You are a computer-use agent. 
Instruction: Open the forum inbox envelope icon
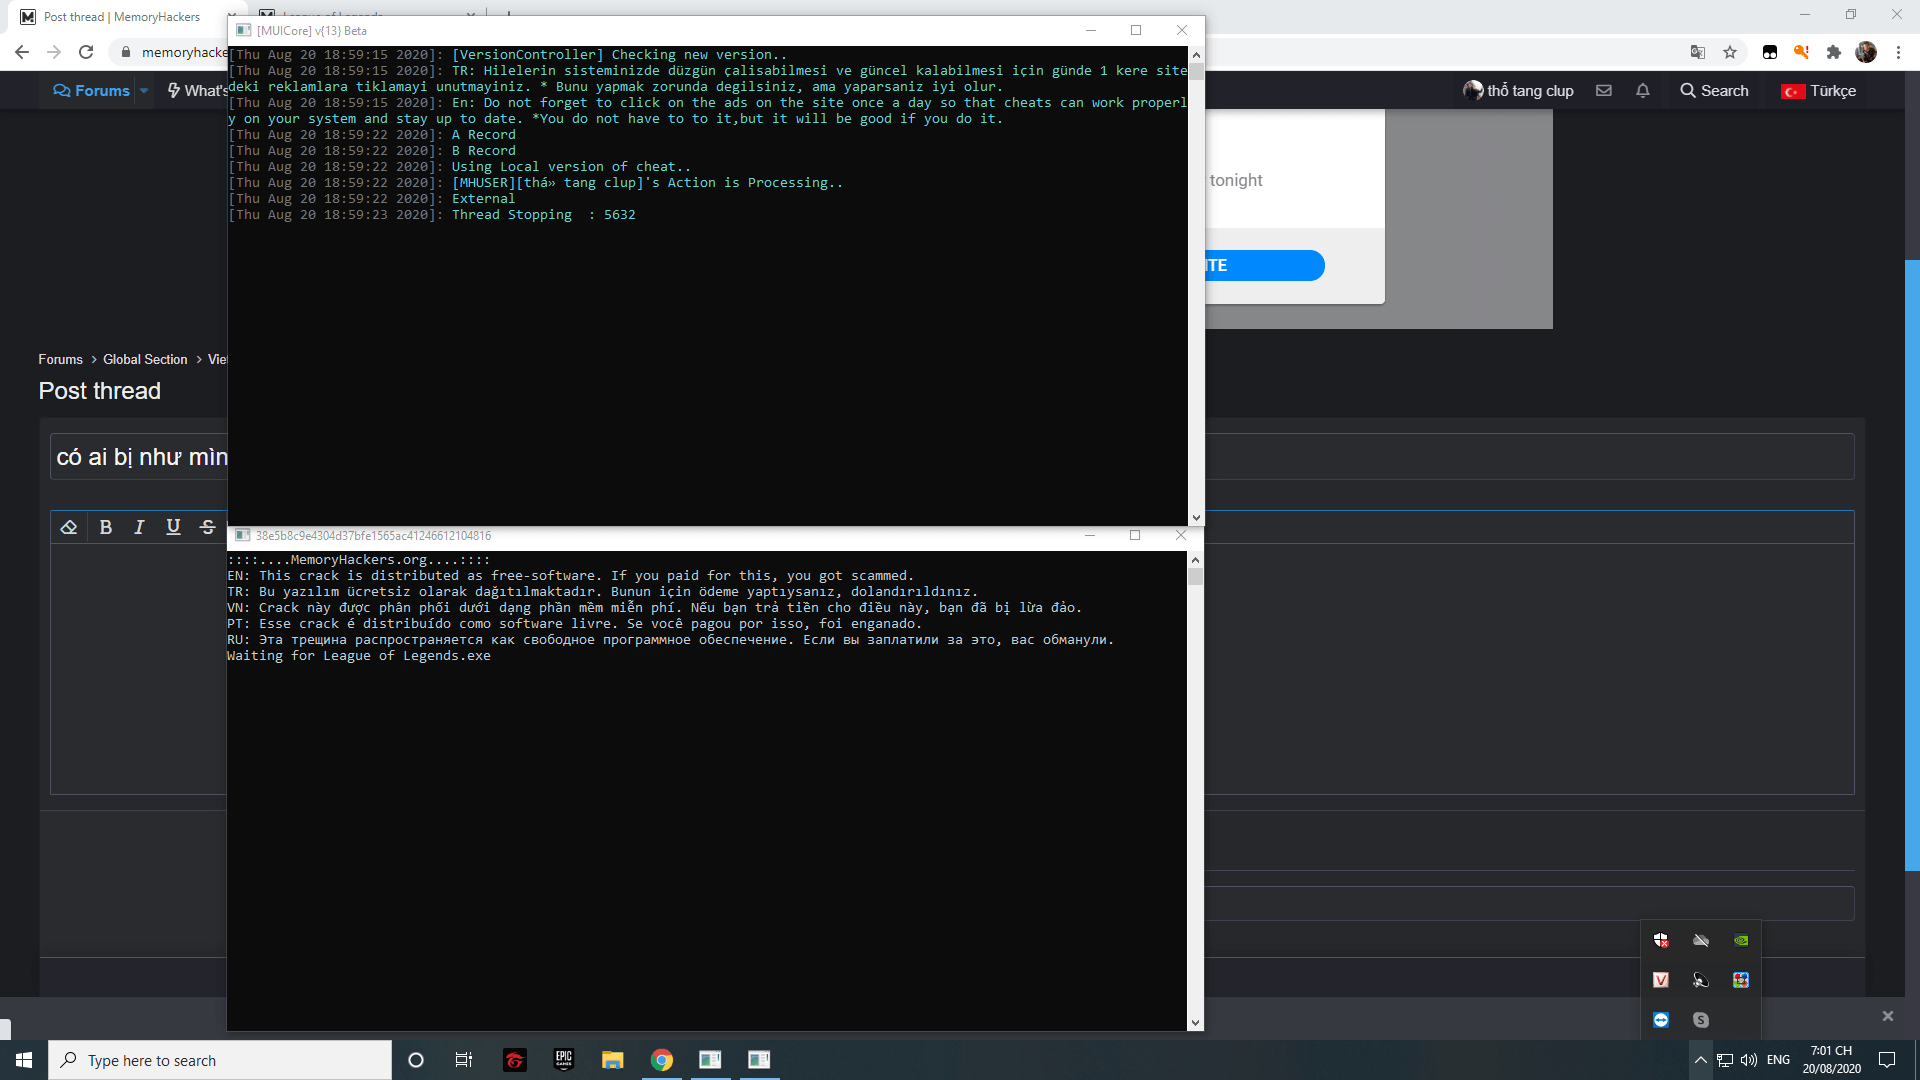[1604, 91]
